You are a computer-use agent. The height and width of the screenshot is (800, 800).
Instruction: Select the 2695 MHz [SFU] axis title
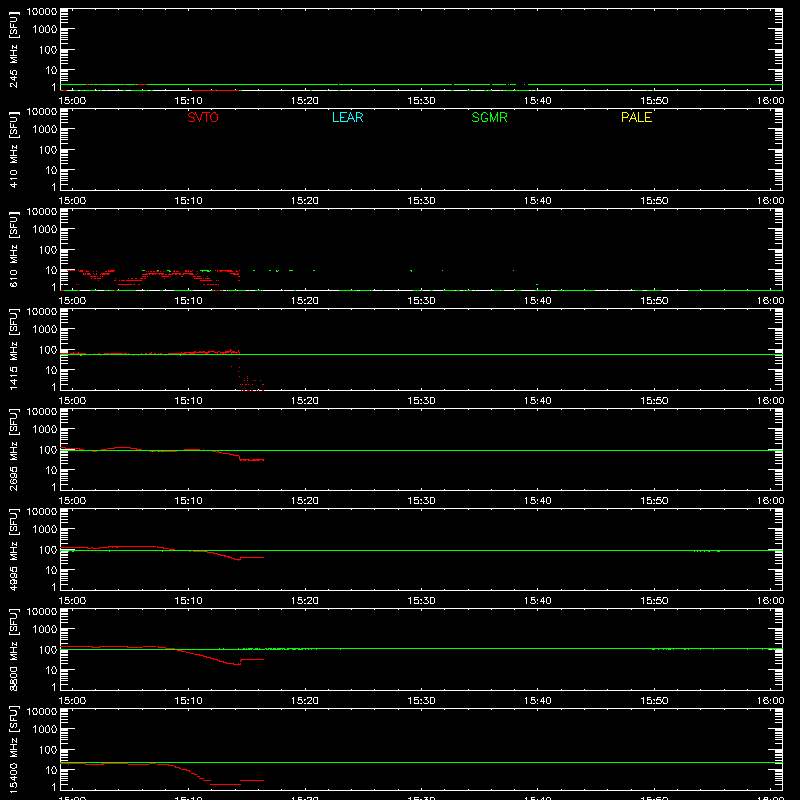(x=14, y=449)
